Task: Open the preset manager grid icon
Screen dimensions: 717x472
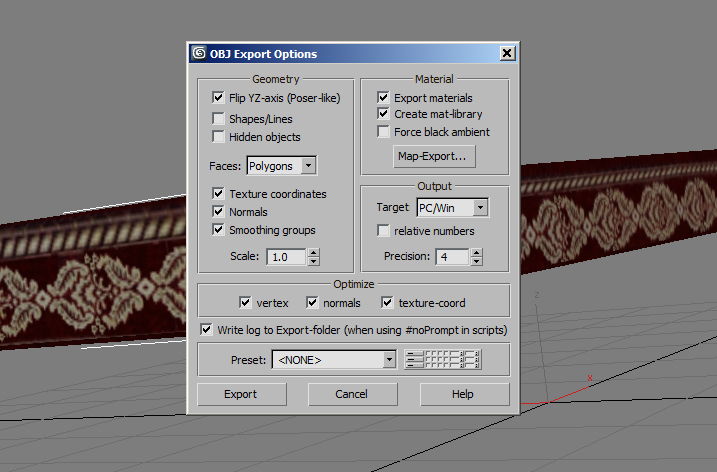Action: coord(443,359)
